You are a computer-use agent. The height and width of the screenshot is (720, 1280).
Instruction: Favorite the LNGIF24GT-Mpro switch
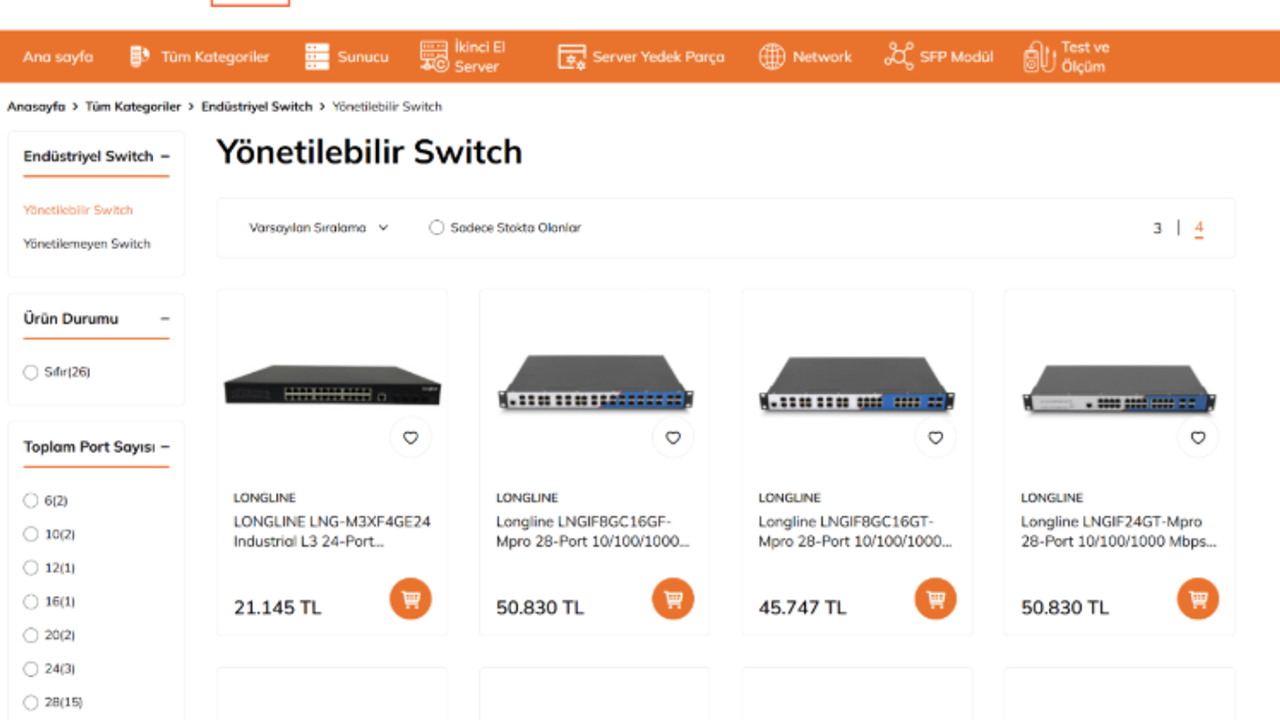coord(1198,437)
